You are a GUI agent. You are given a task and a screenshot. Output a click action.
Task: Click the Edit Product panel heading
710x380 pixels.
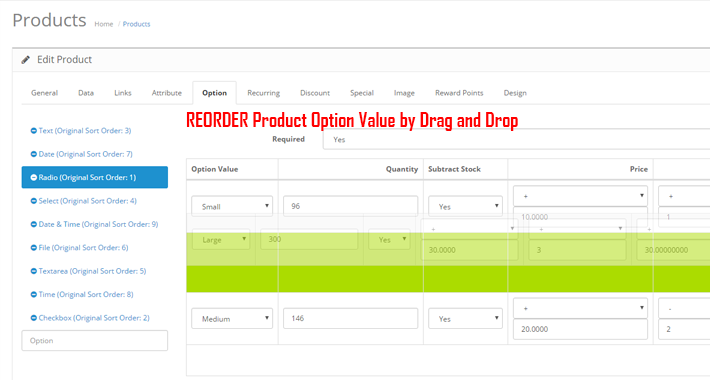pos(64,60)
